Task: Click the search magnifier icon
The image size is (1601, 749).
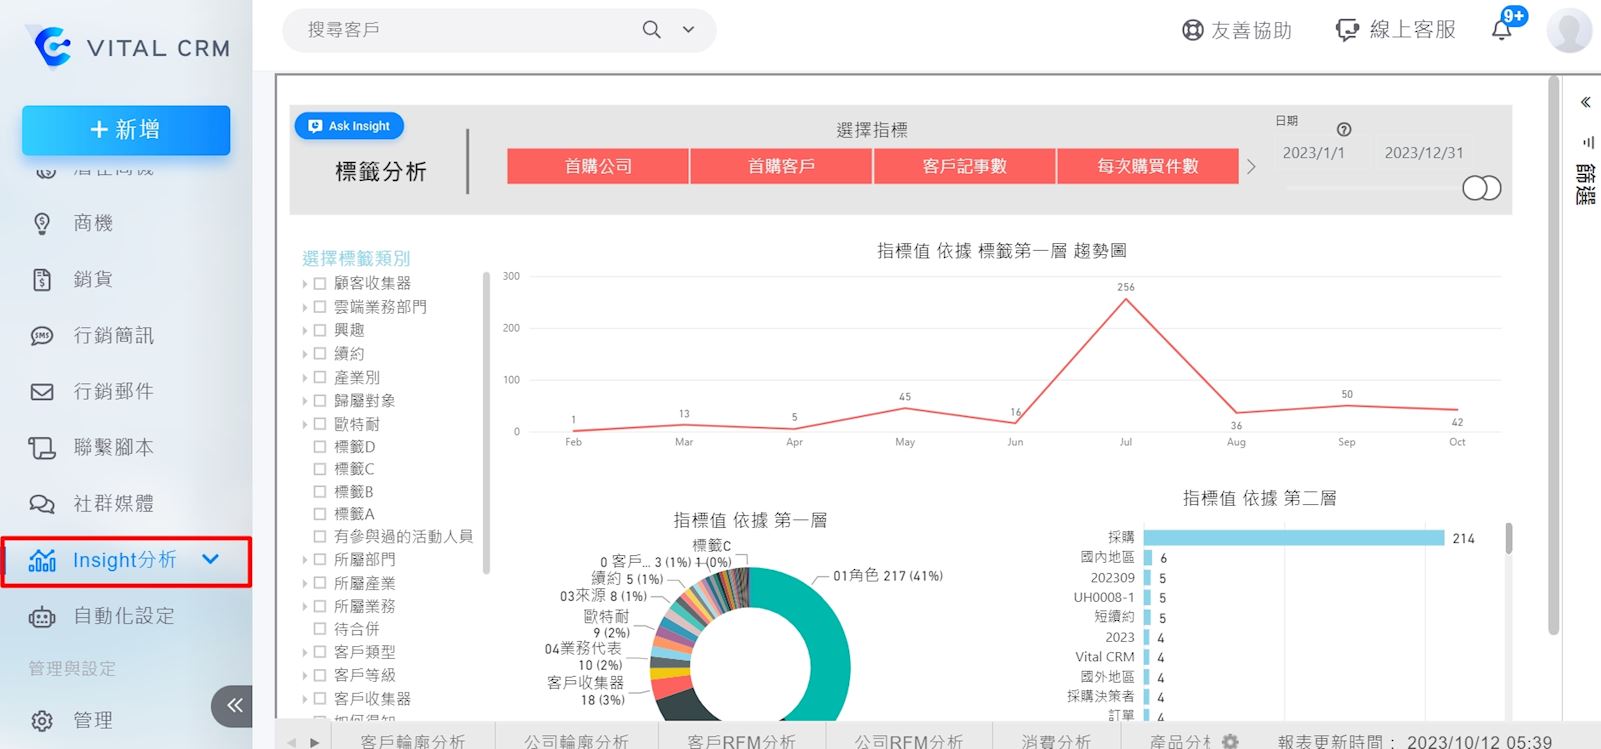Action: tap(651, 30)
